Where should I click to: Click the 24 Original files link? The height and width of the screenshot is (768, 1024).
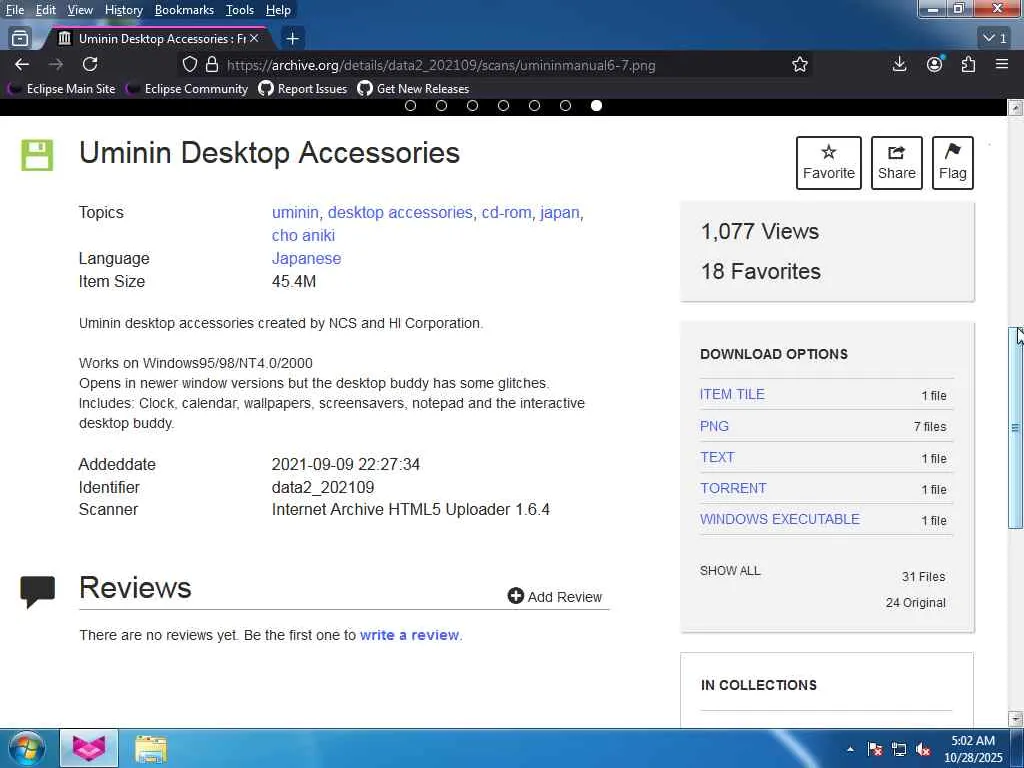point(916,602)
